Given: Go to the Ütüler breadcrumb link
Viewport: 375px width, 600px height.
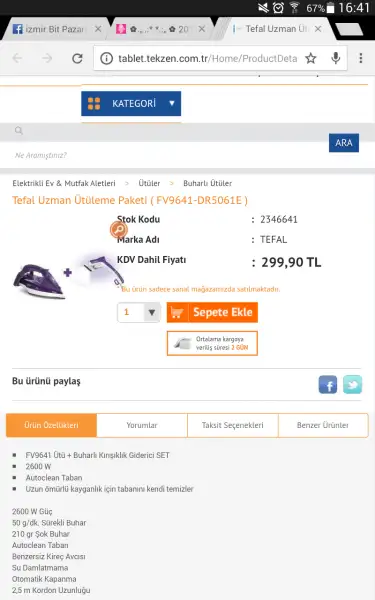Looking at the screenshot, I should pyautogui.click(x=149, y=183).
